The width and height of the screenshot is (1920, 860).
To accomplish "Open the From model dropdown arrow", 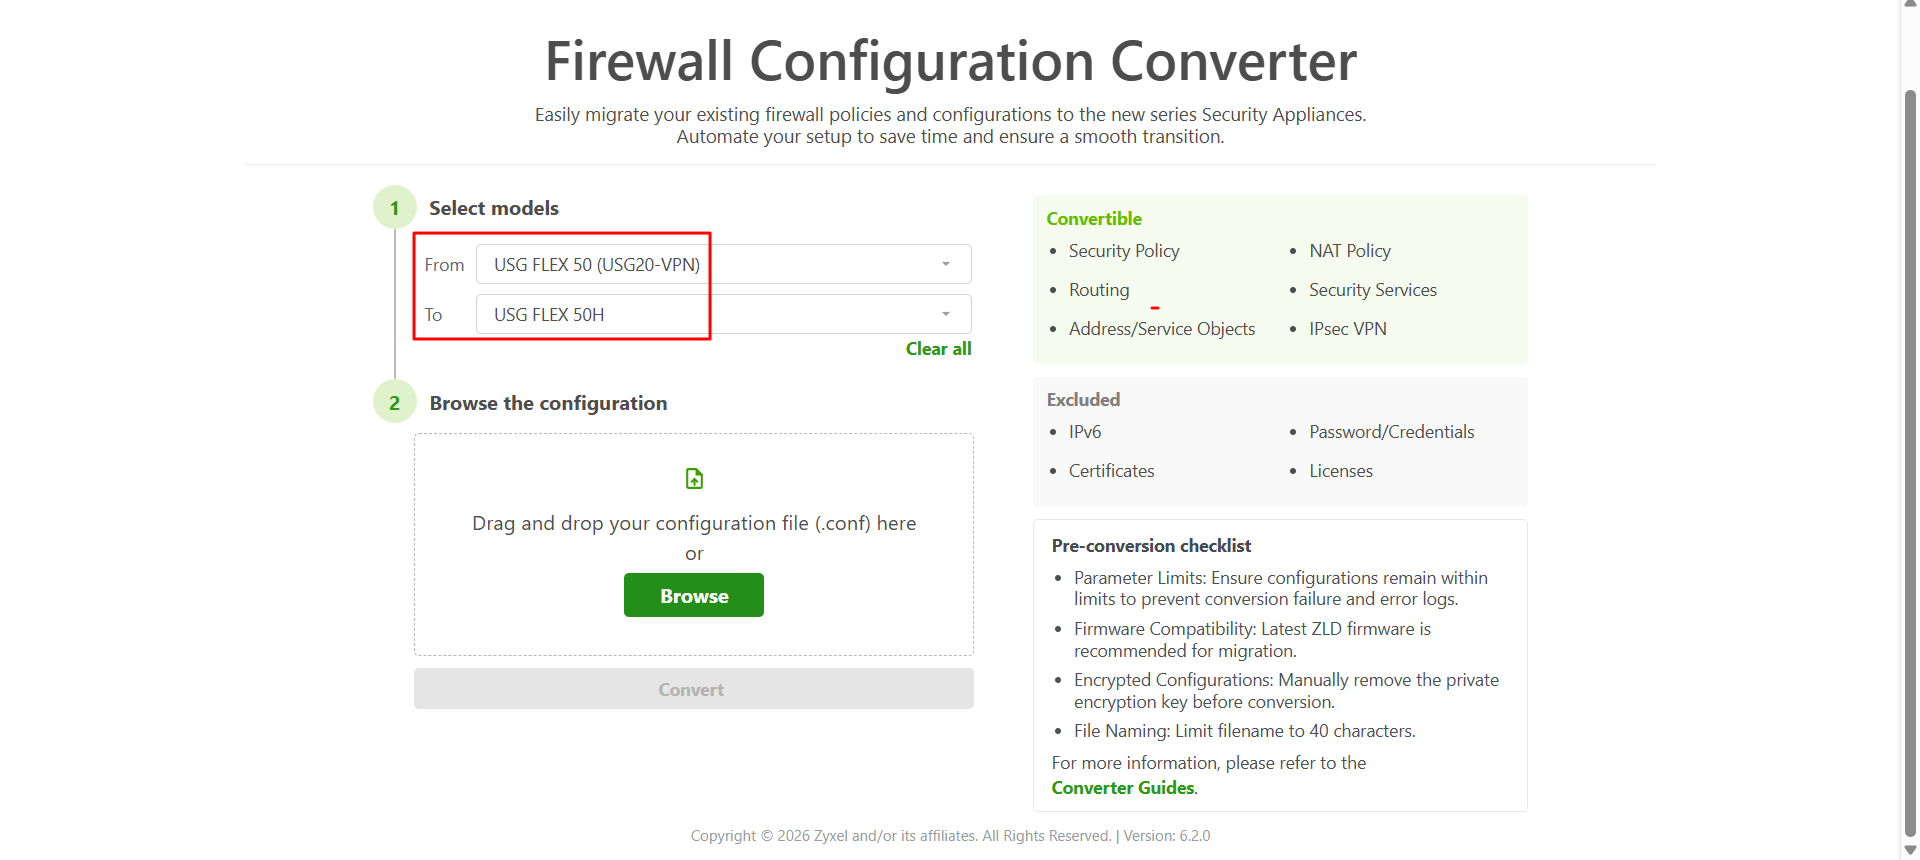I will (946, 264).
